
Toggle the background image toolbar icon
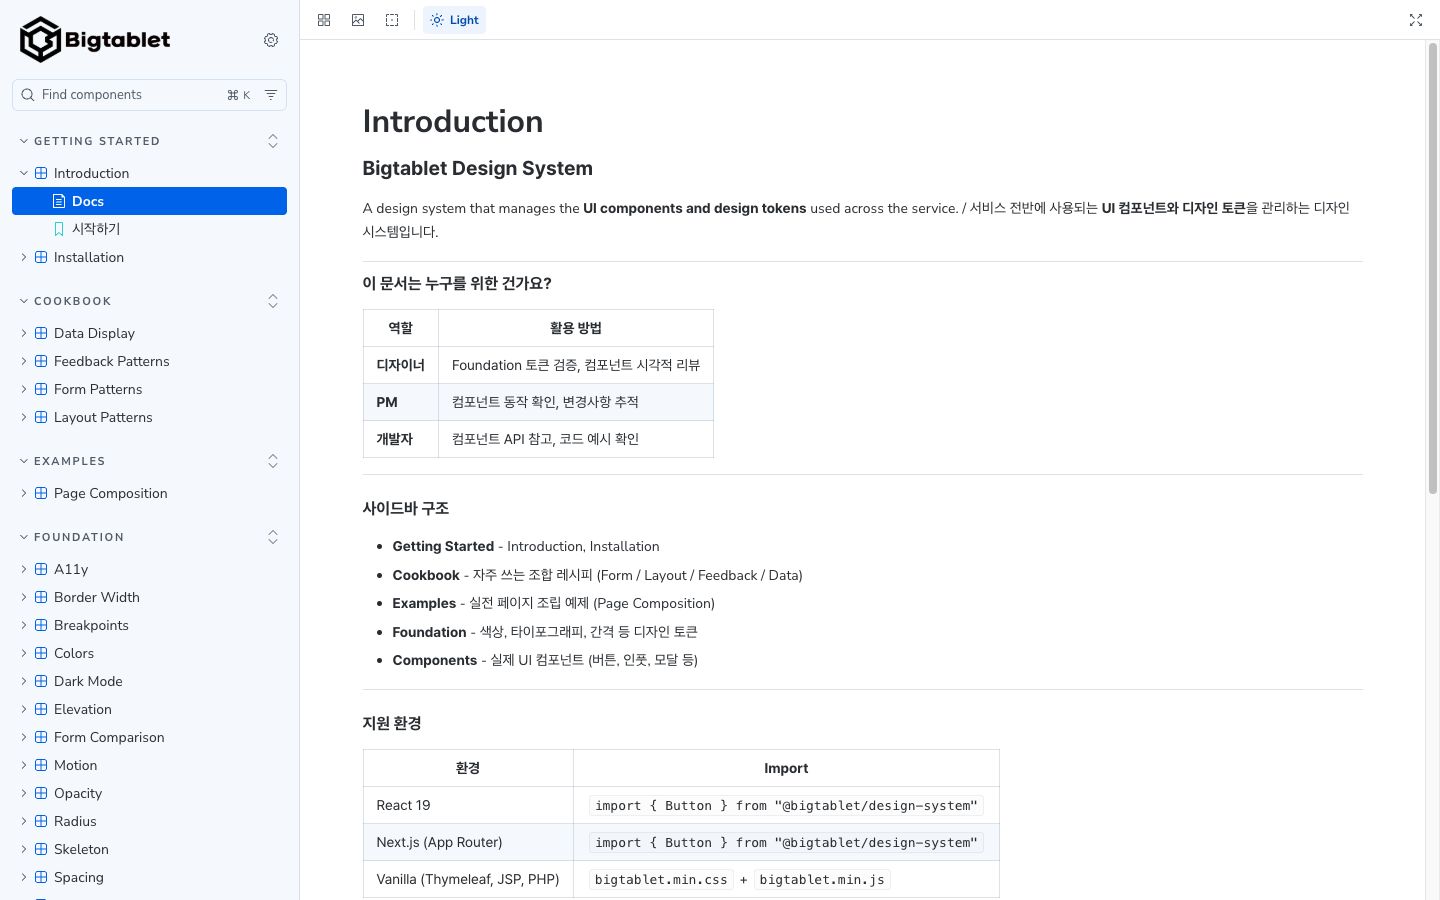[x=358, y=20]
